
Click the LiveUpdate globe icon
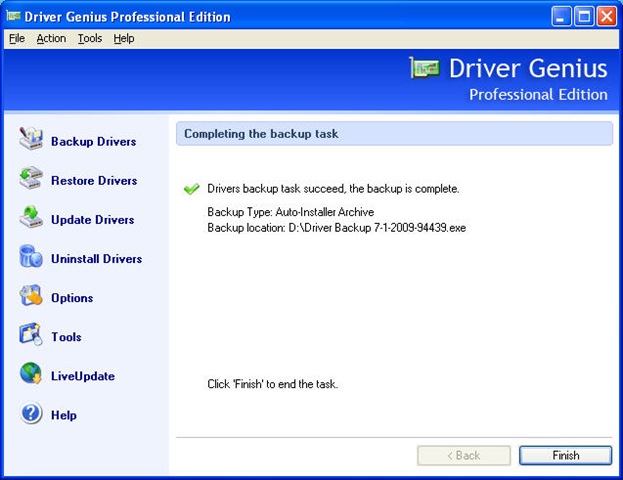pos(31,374)
